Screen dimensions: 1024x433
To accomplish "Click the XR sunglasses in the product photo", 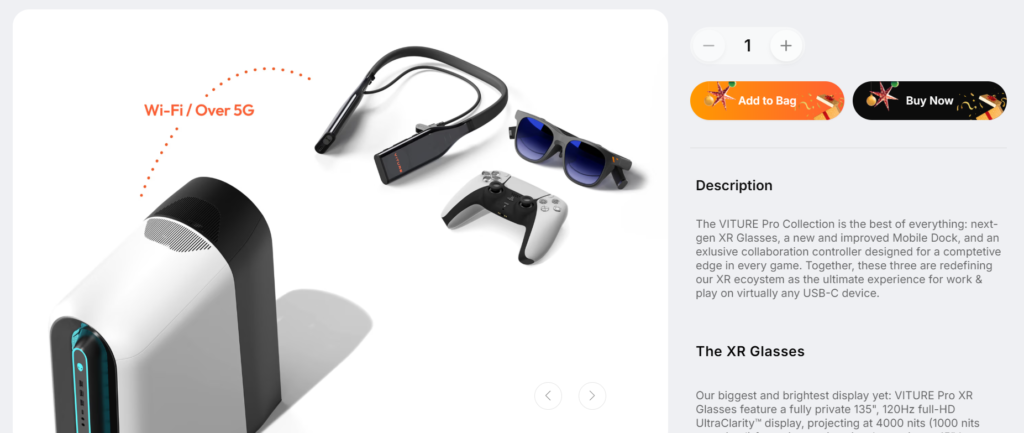I will click(571, 148).
